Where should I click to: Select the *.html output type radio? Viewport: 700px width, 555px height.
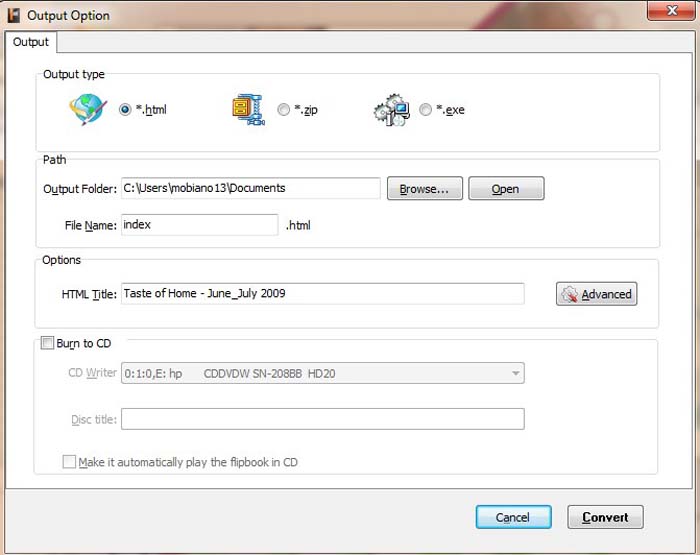click(125, 109)
